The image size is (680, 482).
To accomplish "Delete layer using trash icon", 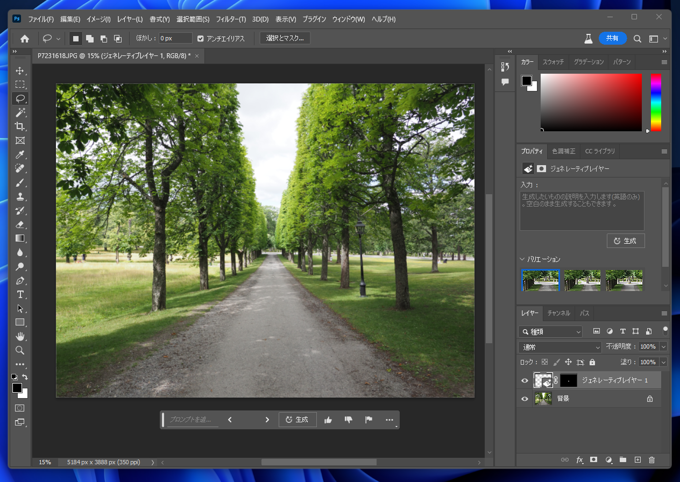I will (x=652, y=460).
